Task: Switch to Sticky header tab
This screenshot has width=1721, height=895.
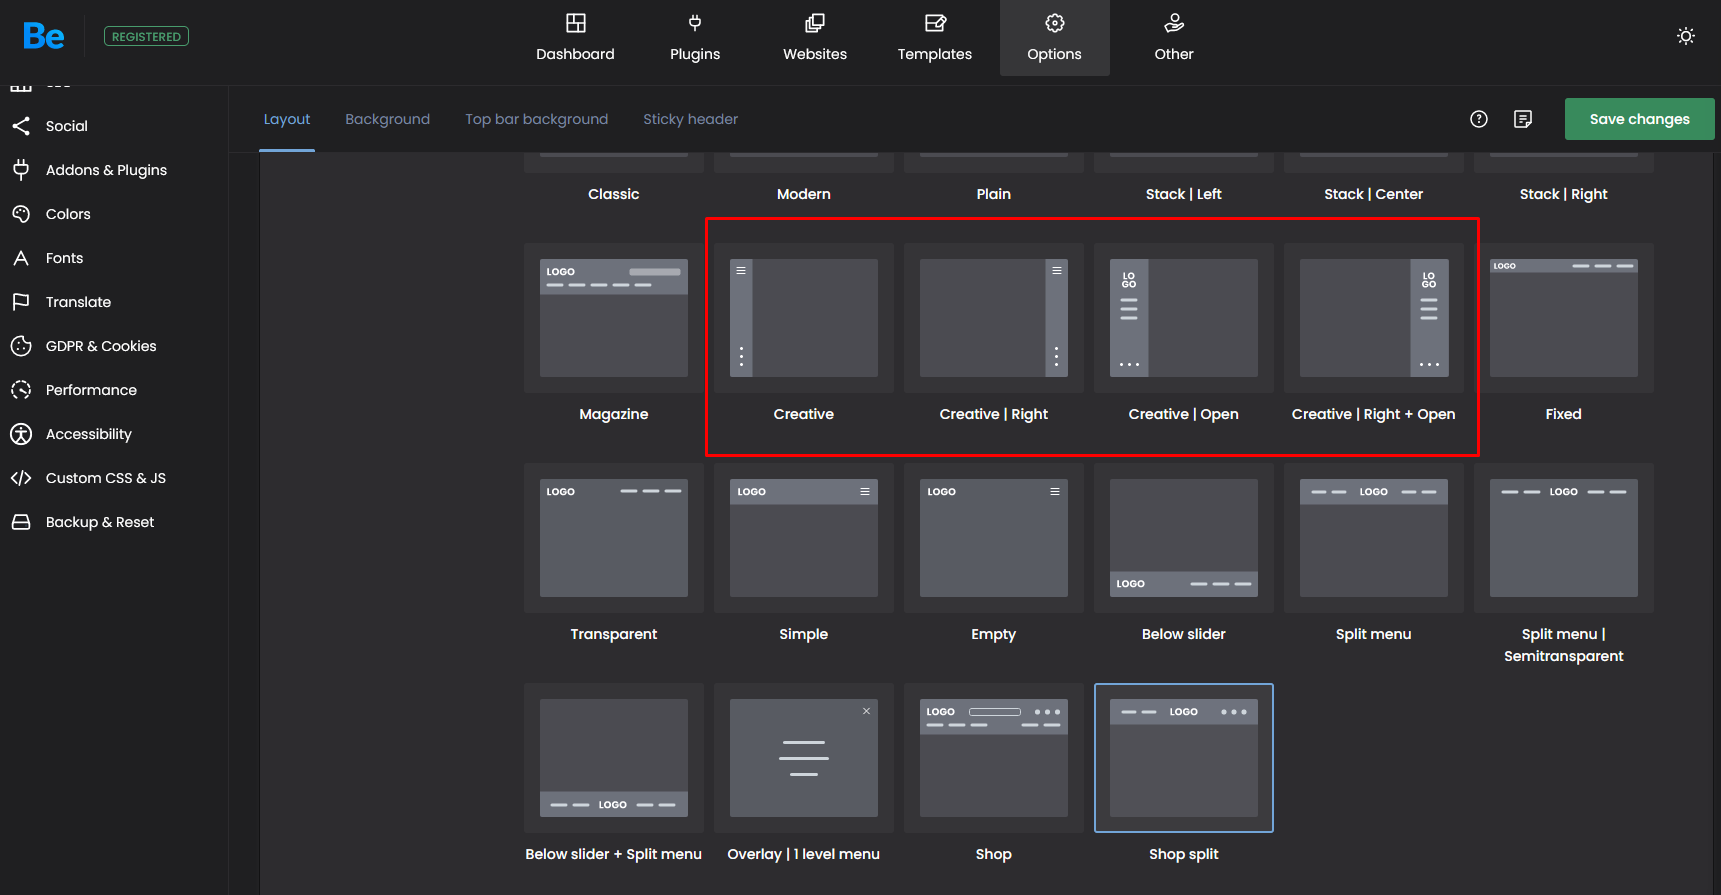Action: 691,119
